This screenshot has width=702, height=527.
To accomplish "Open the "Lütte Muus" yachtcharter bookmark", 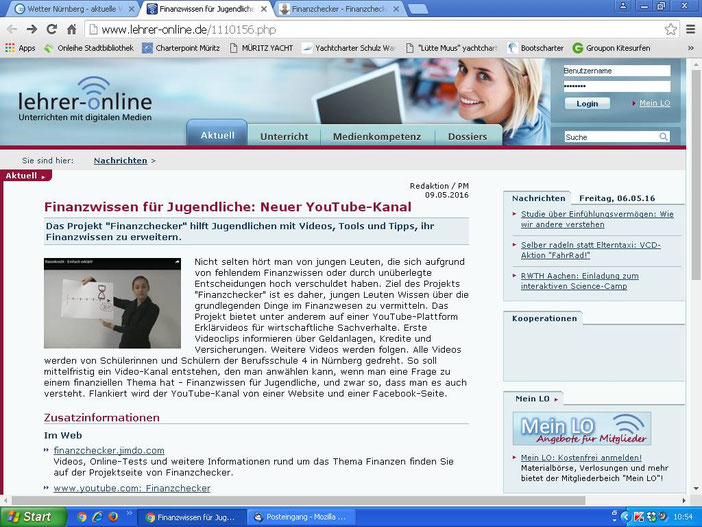I will (x=452, y=48).
